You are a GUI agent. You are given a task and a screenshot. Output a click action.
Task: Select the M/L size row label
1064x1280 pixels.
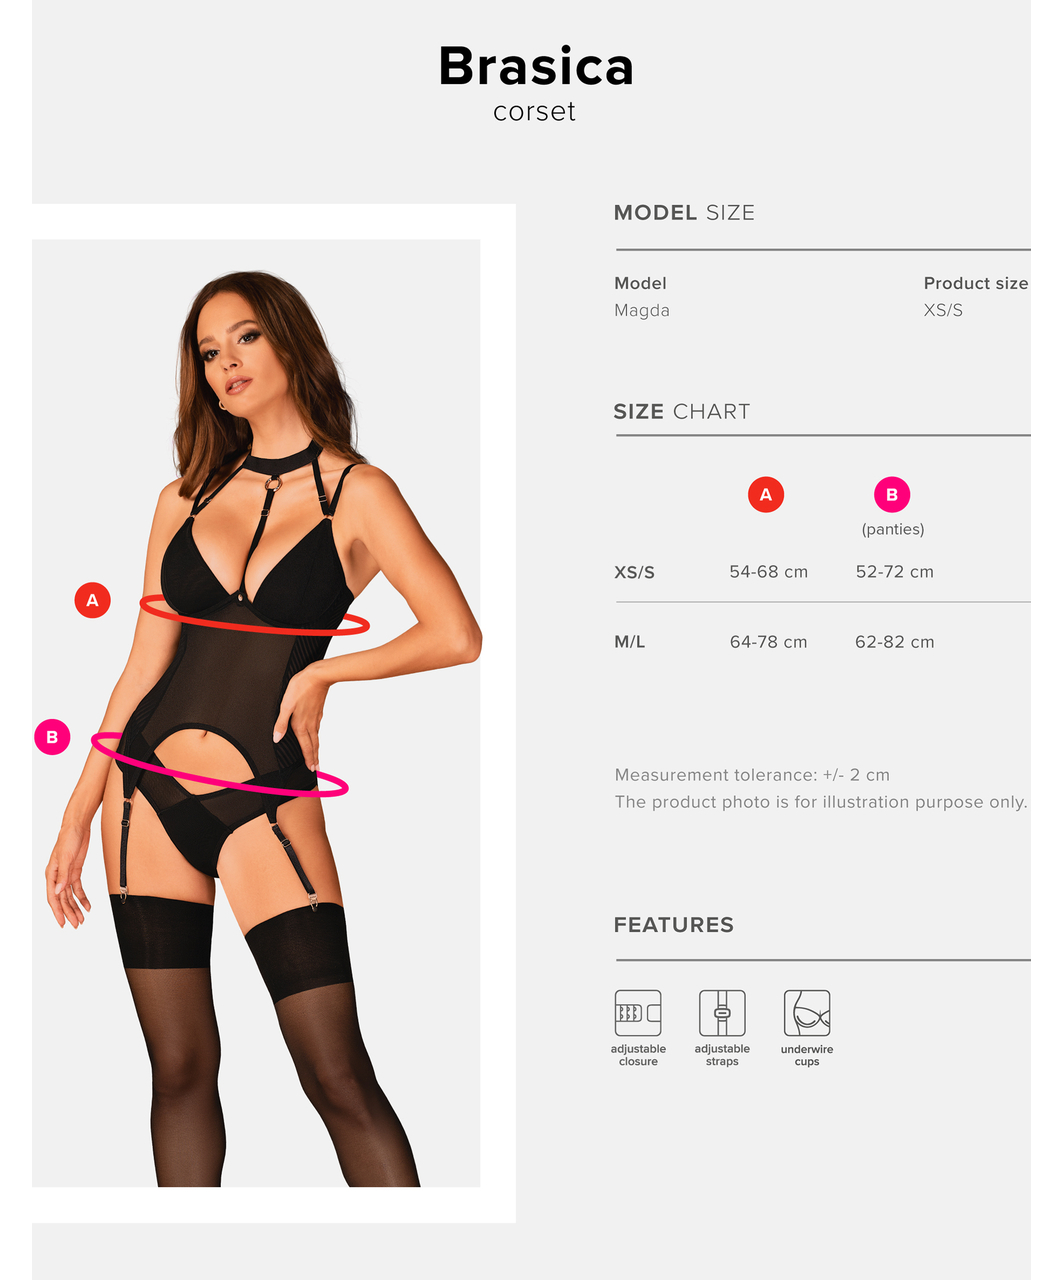tap(629, 642)
